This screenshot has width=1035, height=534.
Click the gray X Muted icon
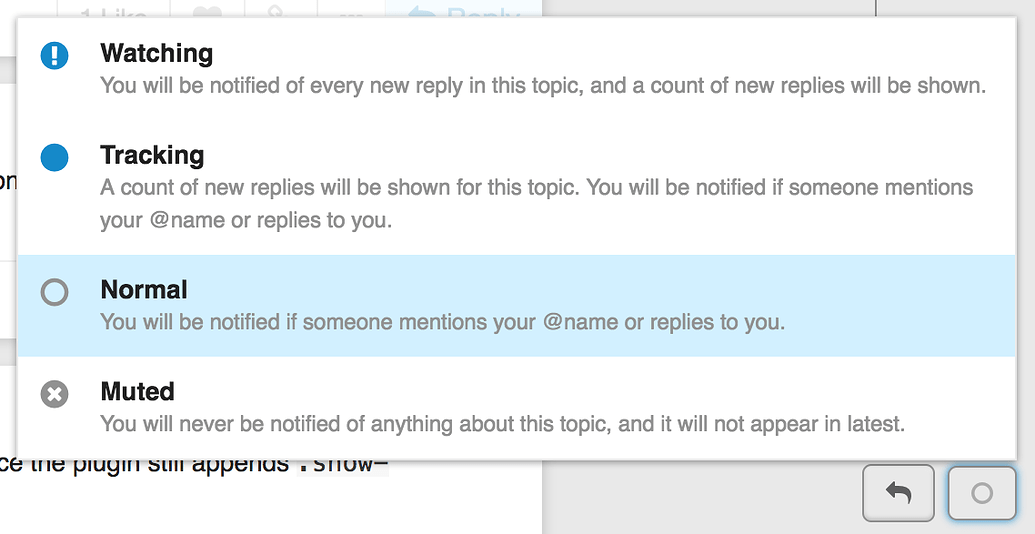(x=55, y=394)
